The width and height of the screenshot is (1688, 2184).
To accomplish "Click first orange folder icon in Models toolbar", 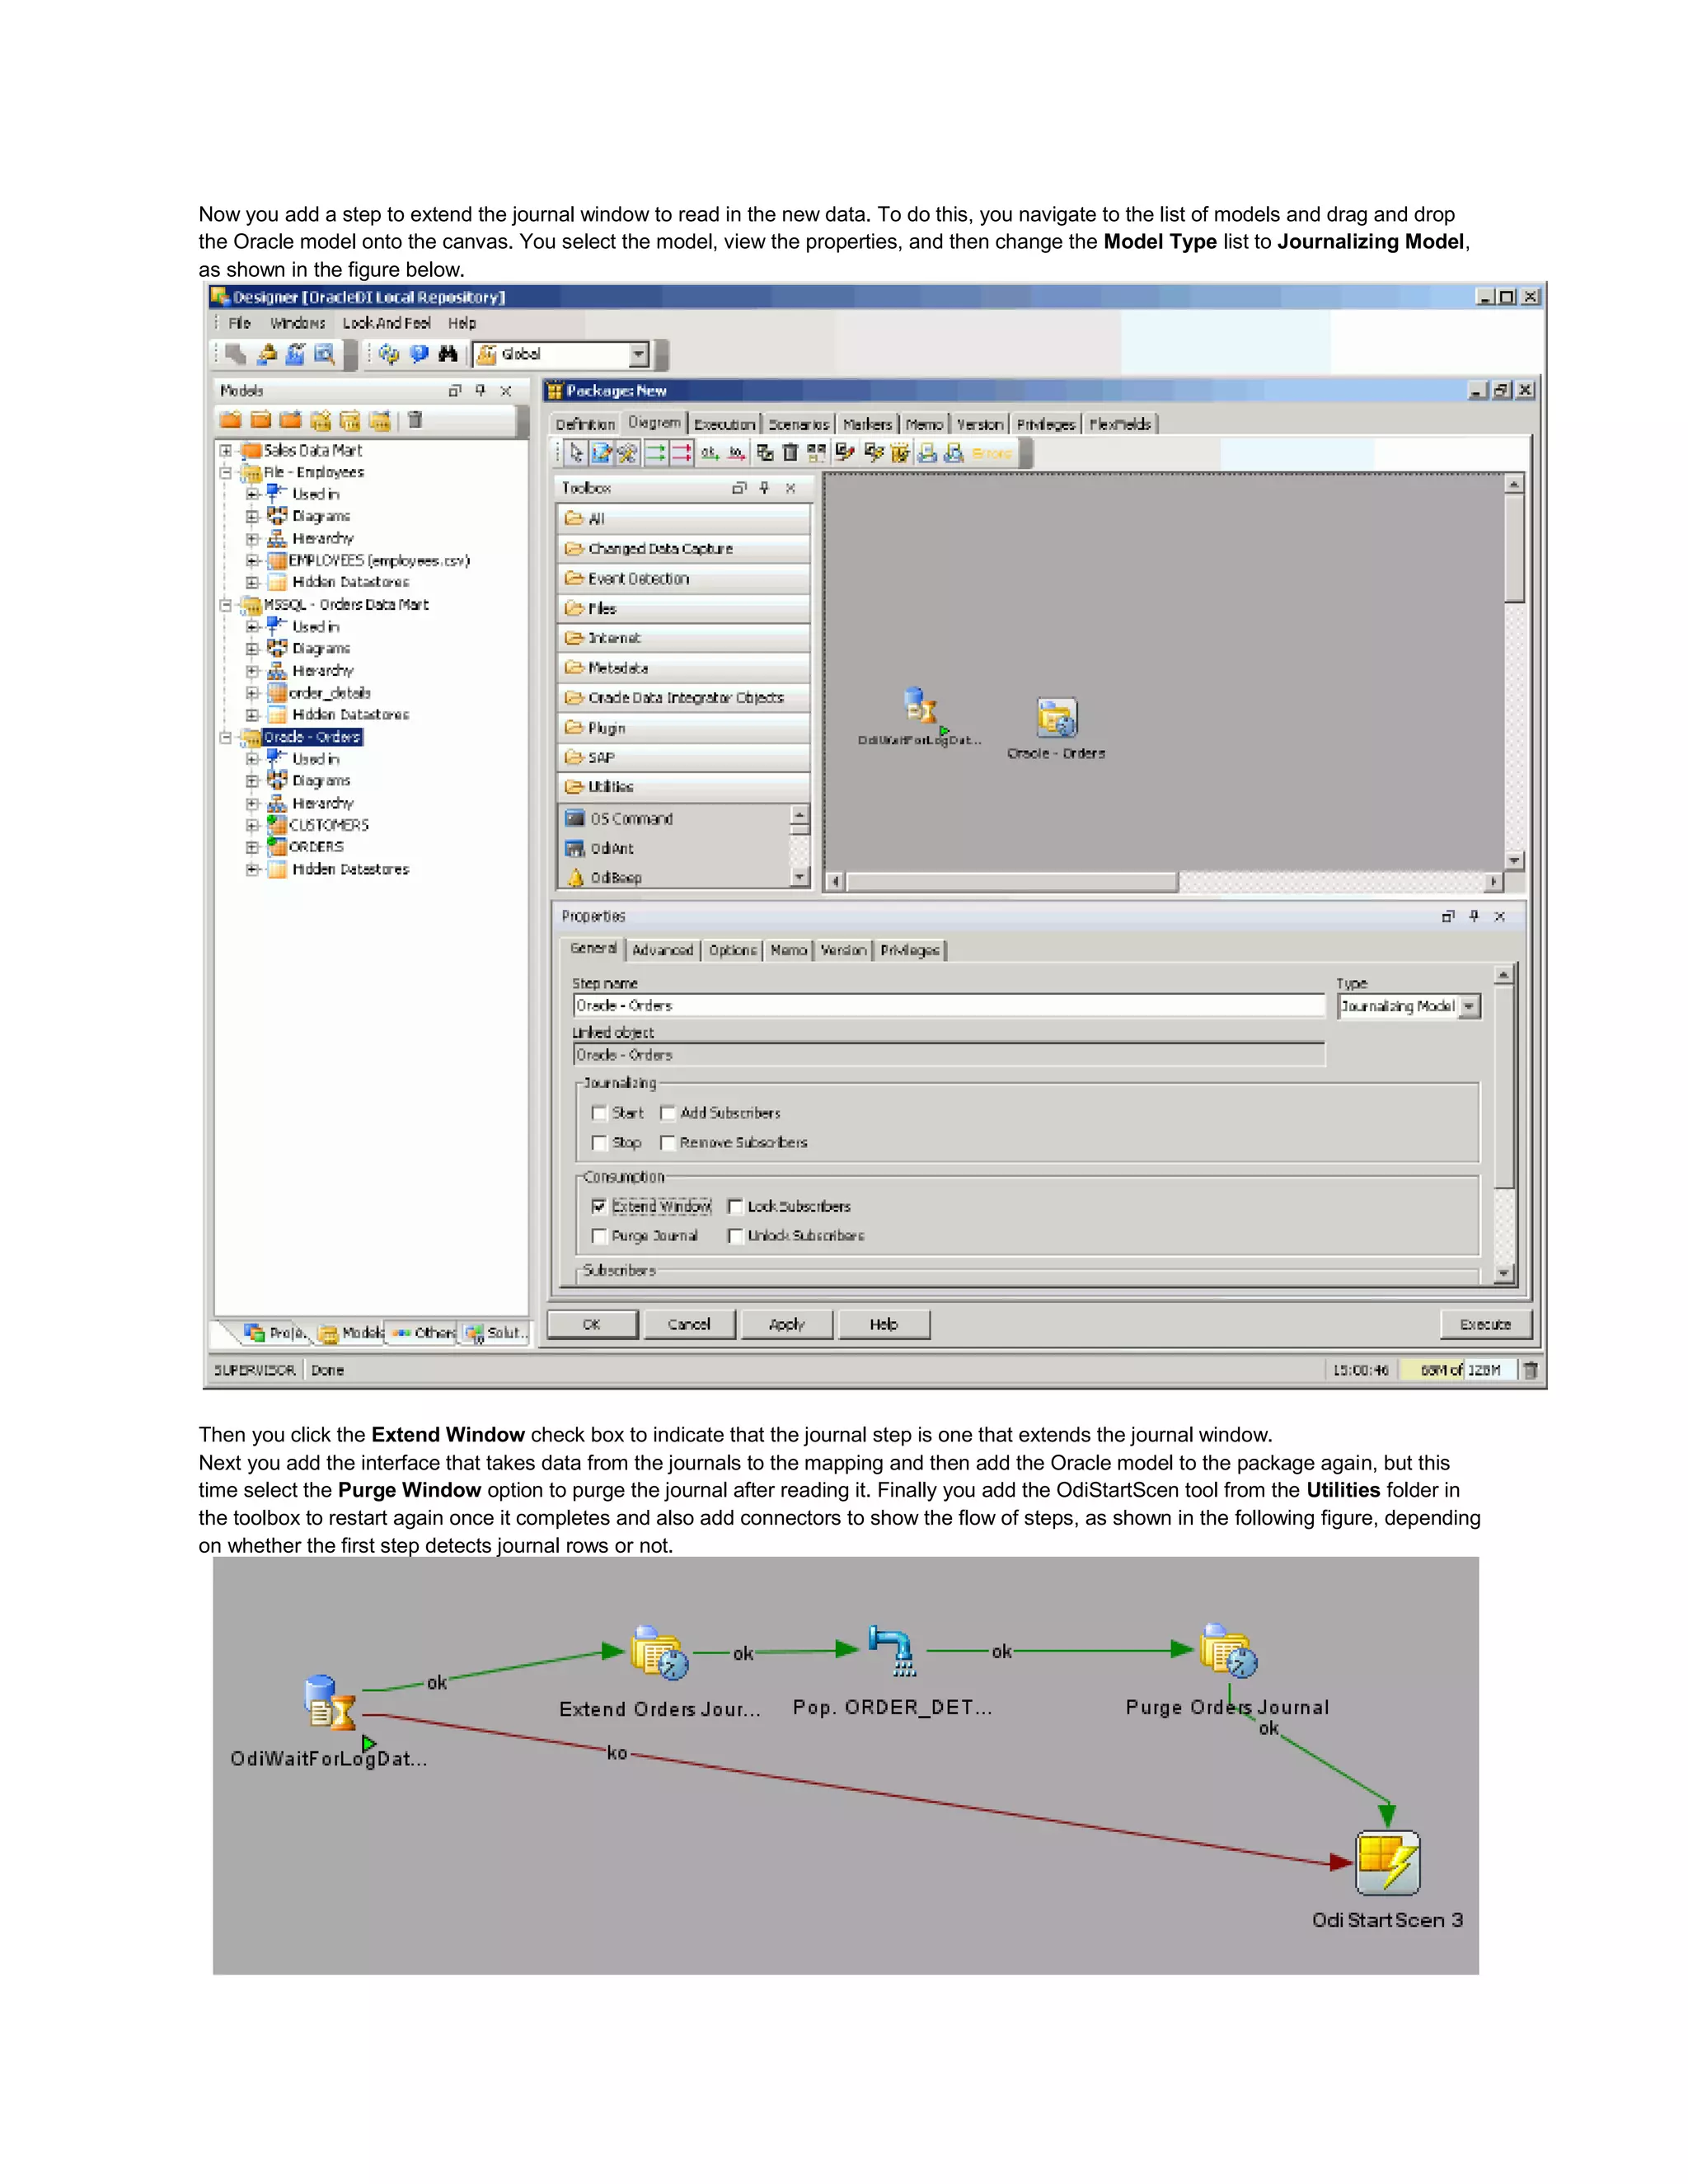I will pyautogui.click(x=231, y=420).
